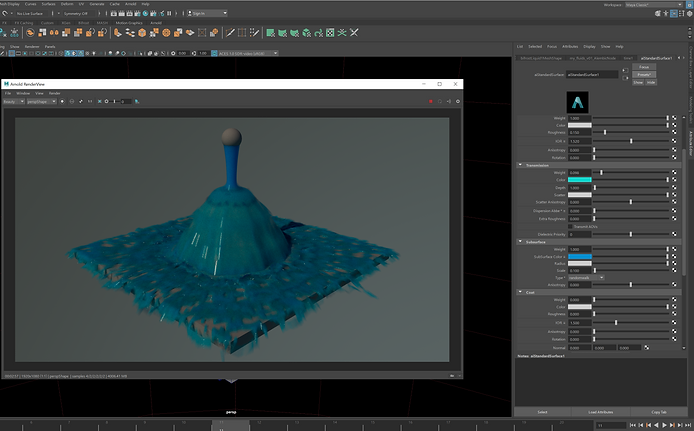Switch to the Bifrost shelf tab
The image size is (694, 431).
pos(83,23)
